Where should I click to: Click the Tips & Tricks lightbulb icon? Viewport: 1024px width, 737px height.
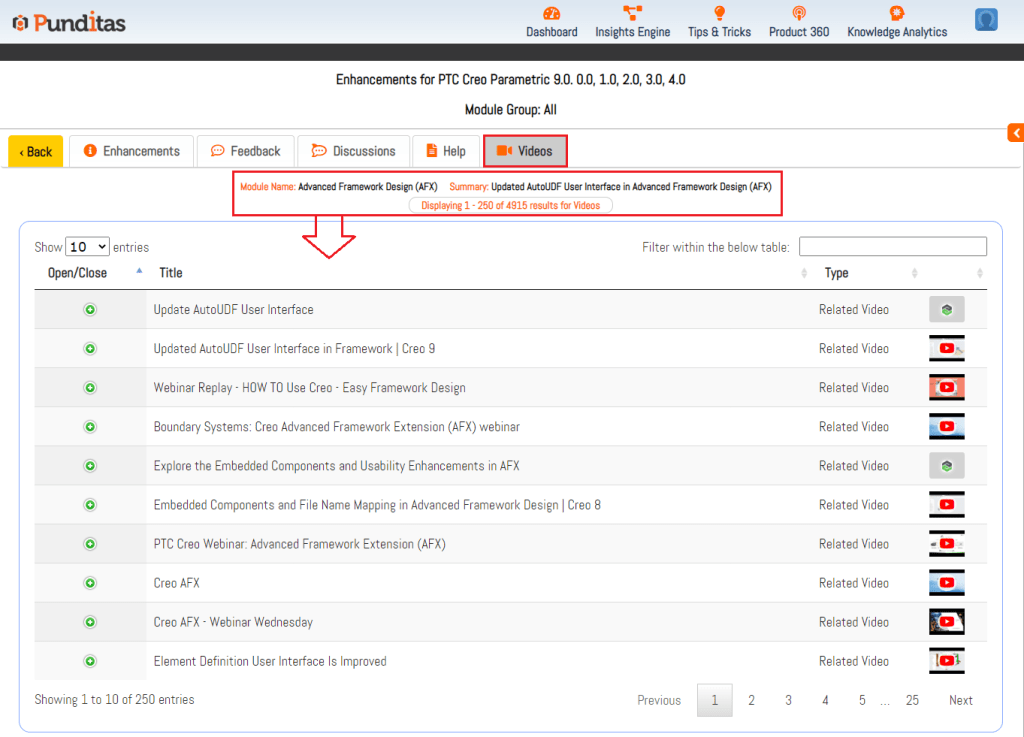coord(719,14)
